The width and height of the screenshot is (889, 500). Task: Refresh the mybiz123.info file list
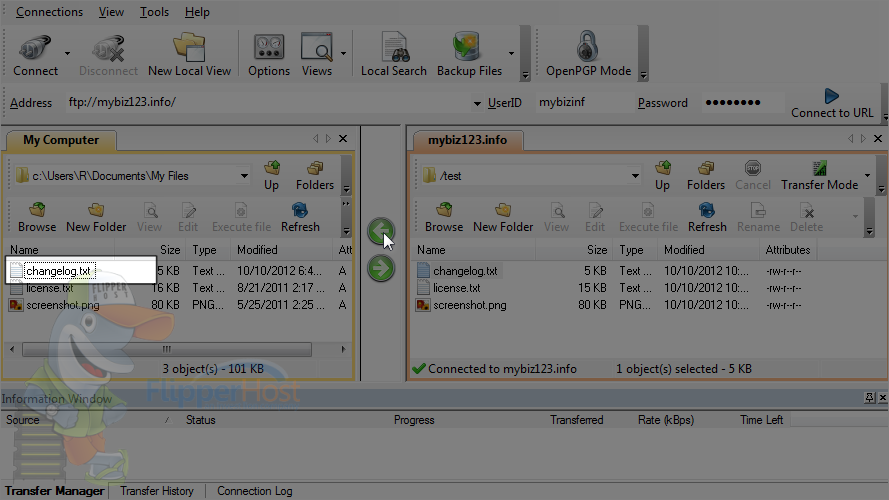(x=707, y=218)
